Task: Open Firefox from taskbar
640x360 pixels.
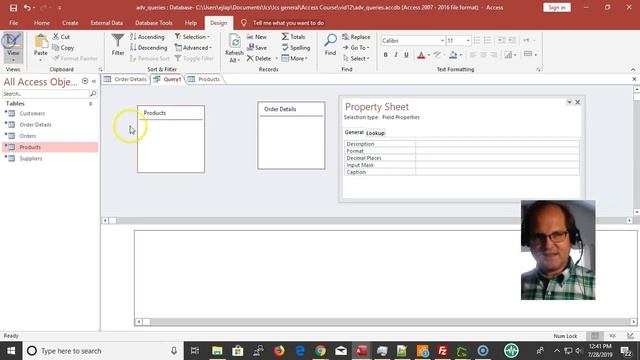Action: 279,351
